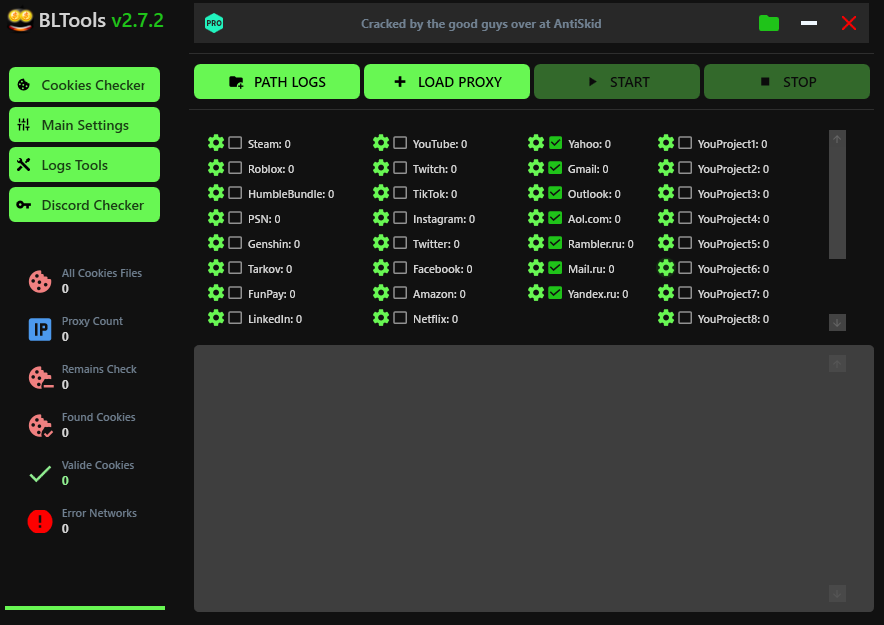Viewport: 884px width, 625px height.
Task: Enable the Steam checkbox
Action: 235,143
